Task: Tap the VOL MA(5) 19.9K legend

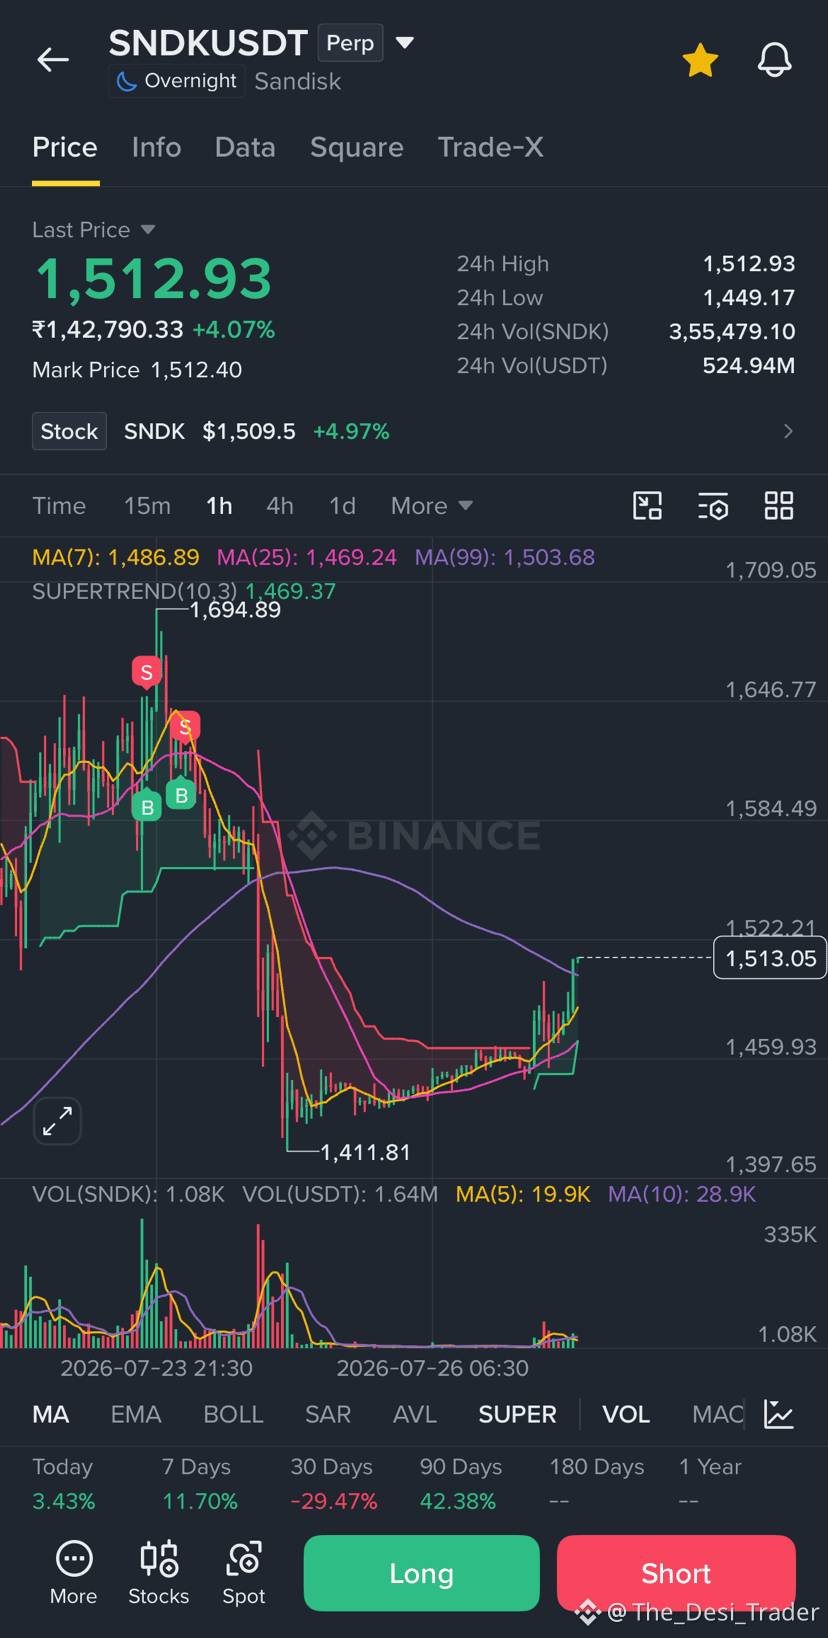Action: point(523,1194)
